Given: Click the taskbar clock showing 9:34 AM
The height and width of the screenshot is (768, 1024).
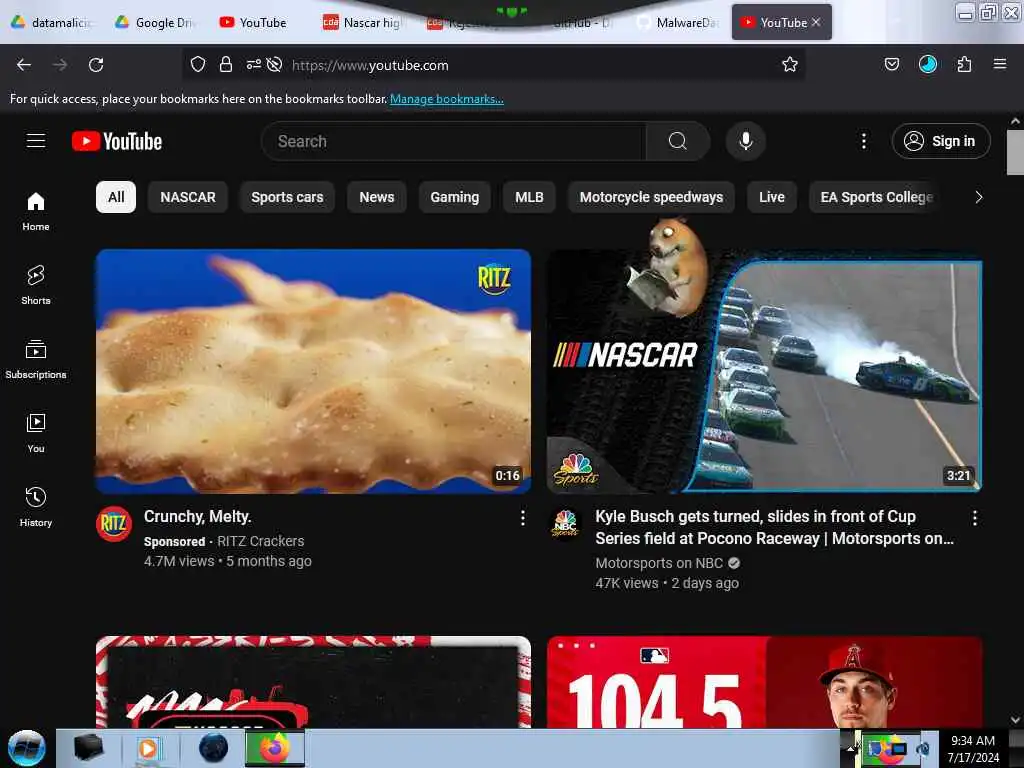Looking at the screenshot, I should click(x=973, y=749).
